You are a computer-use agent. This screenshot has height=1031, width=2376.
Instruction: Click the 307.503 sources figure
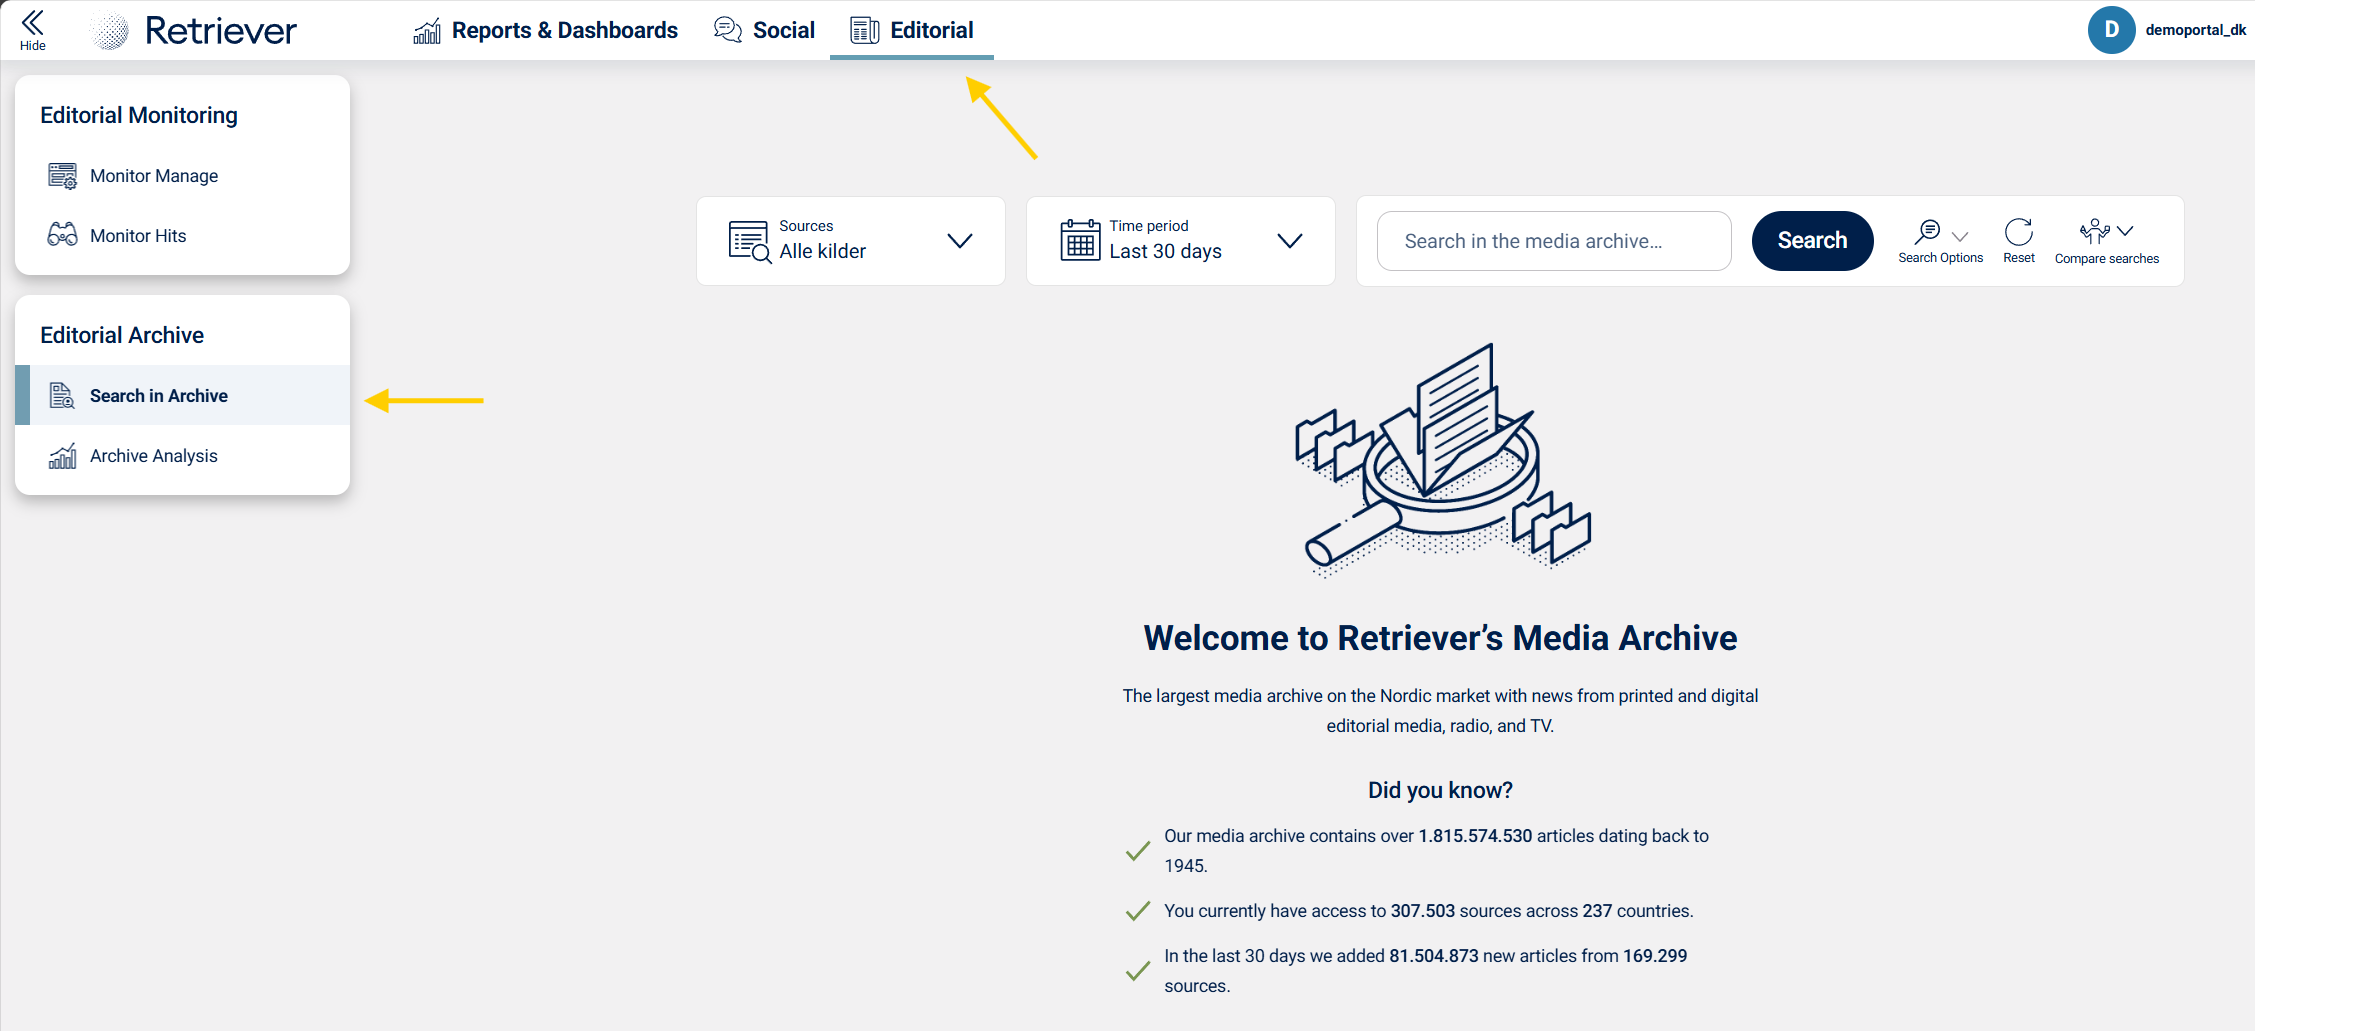point(1423,911)
